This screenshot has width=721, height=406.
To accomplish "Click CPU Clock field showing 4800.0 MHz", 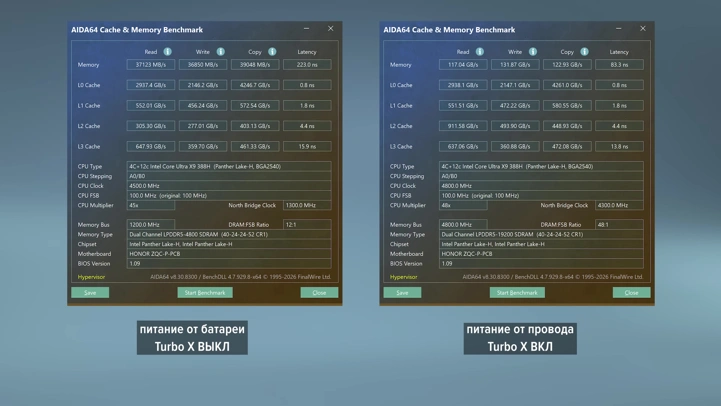I will 541,186.
